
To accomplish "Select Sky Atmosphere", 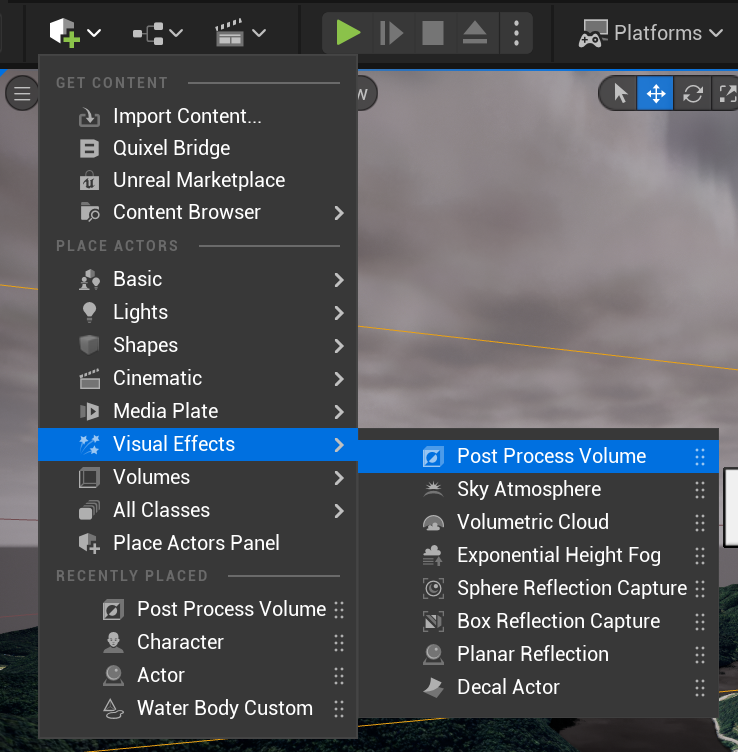I will pyautogui.click(x=538, y=490).
